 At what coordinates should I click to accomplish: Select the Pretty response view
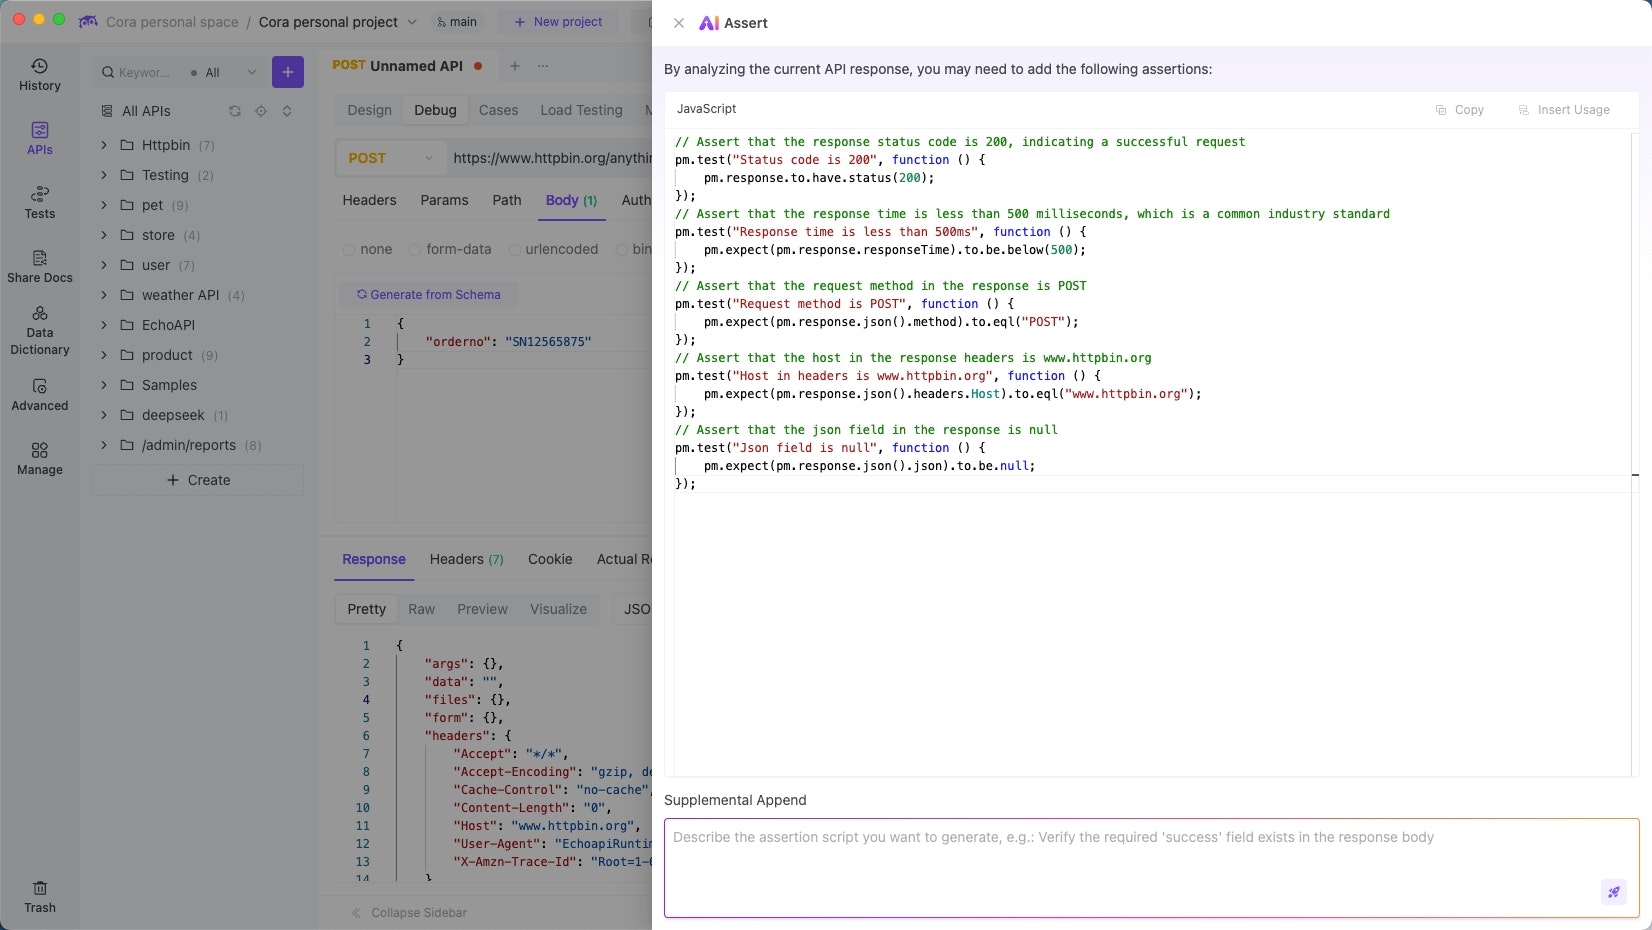pyautogui.click(x=367, y=609)
